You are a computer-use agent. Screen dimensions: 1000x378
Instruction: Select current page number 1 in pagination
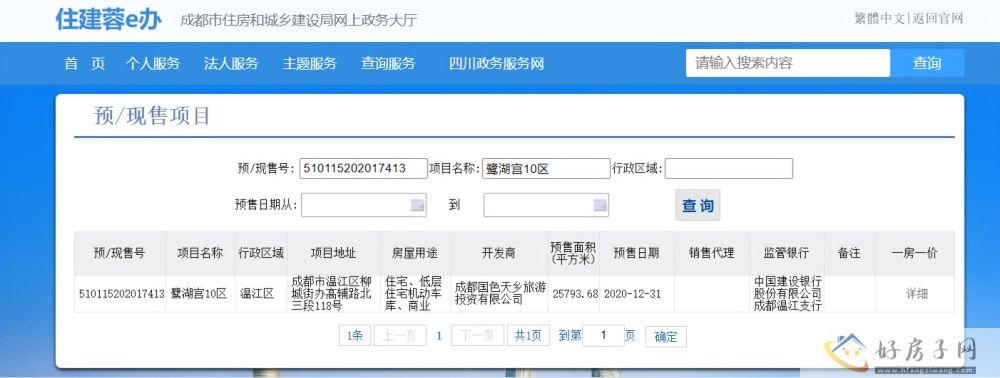(x=439, y=336)
